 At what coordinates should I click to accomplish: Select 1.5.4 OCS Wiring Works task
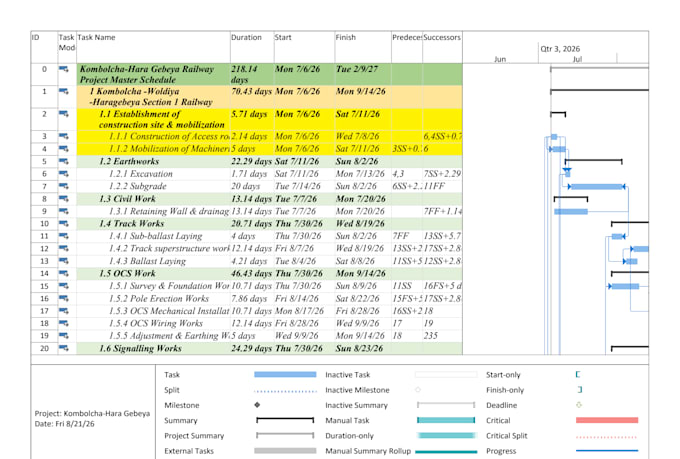point(156,323)
